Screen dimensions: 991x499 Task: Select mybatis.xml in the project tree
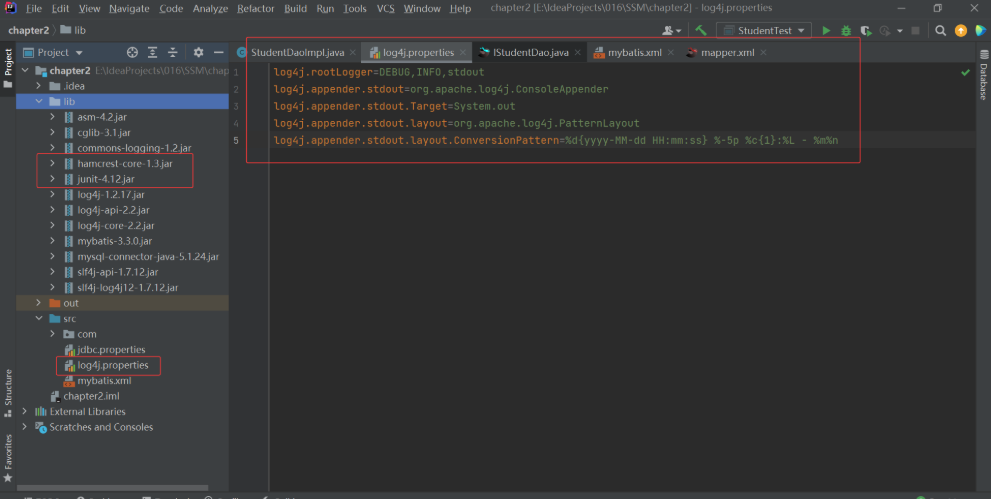tap(104, 381)
